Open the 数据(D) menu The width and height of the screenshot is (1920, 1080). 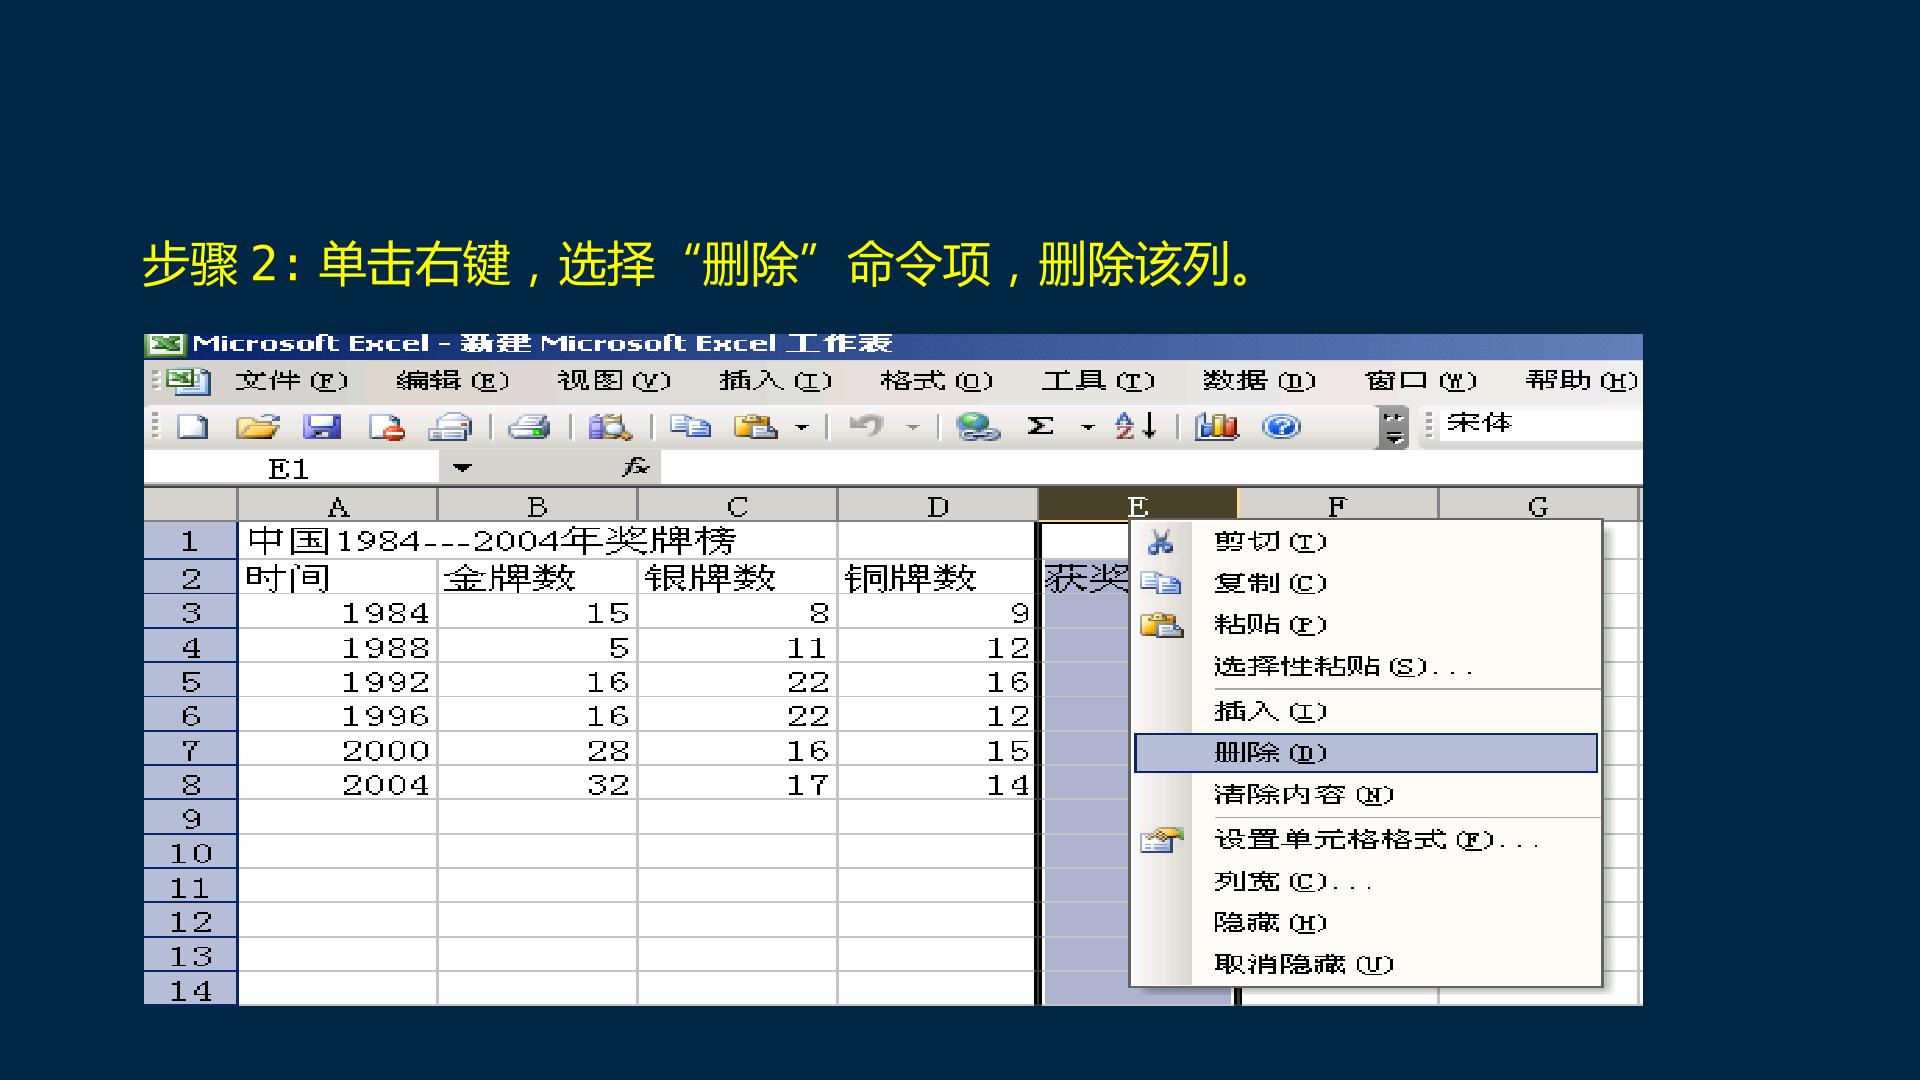pyautogui.click(x=1259, y=381)
